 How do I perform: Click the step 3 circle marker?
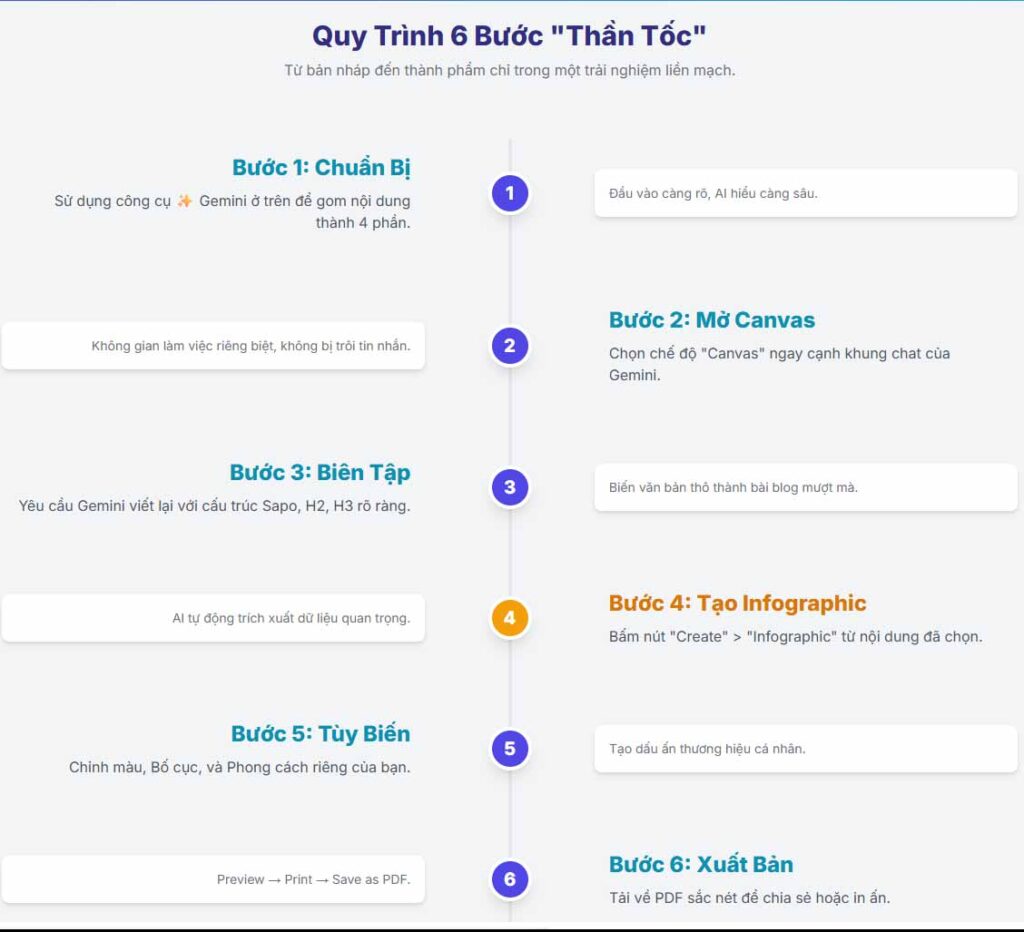coord(510,487)
